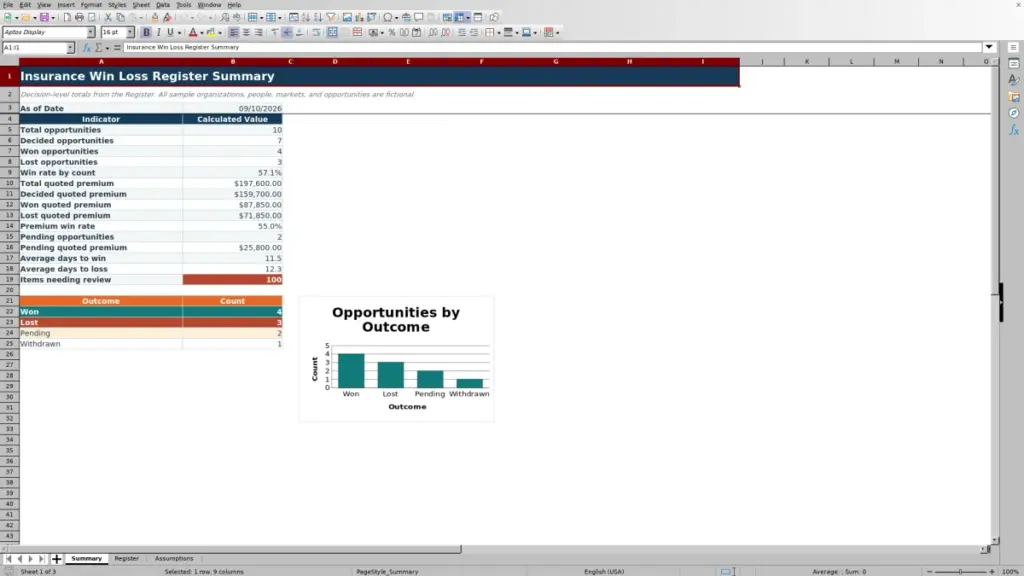The height and width of the screenshot is (576, 1024).
Task: Open the Sheet menu
Action: 141,5
